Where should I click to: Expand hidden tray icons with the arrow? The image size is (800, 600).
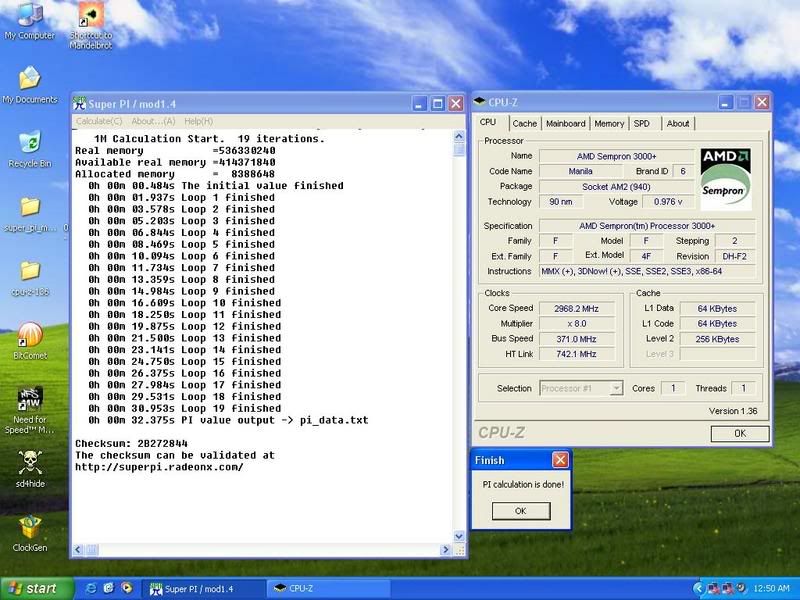pyautogui.click(x=697, y=588)
